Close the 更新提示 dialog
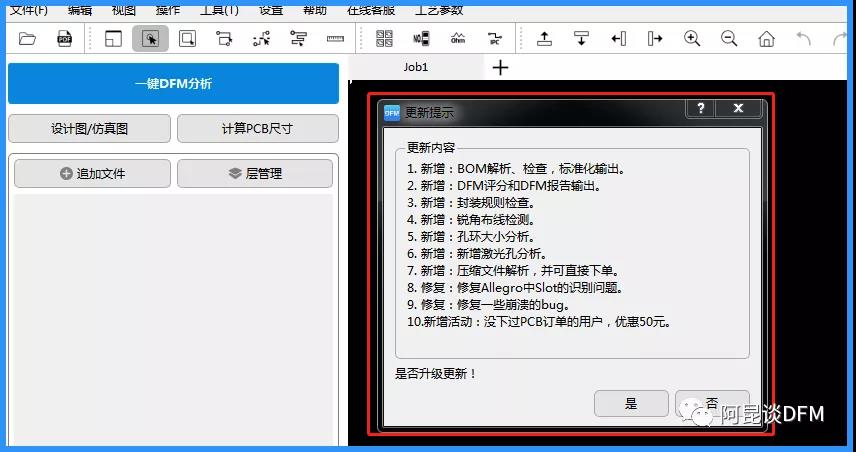 (738, 109)
